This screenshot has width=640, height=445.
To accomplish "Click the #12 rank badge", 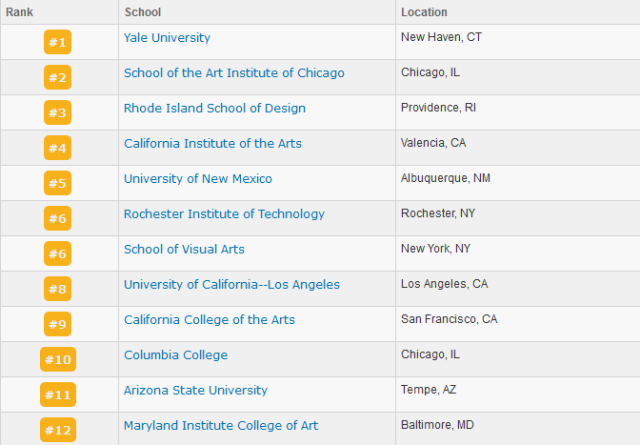I will [x=58, y=430].
